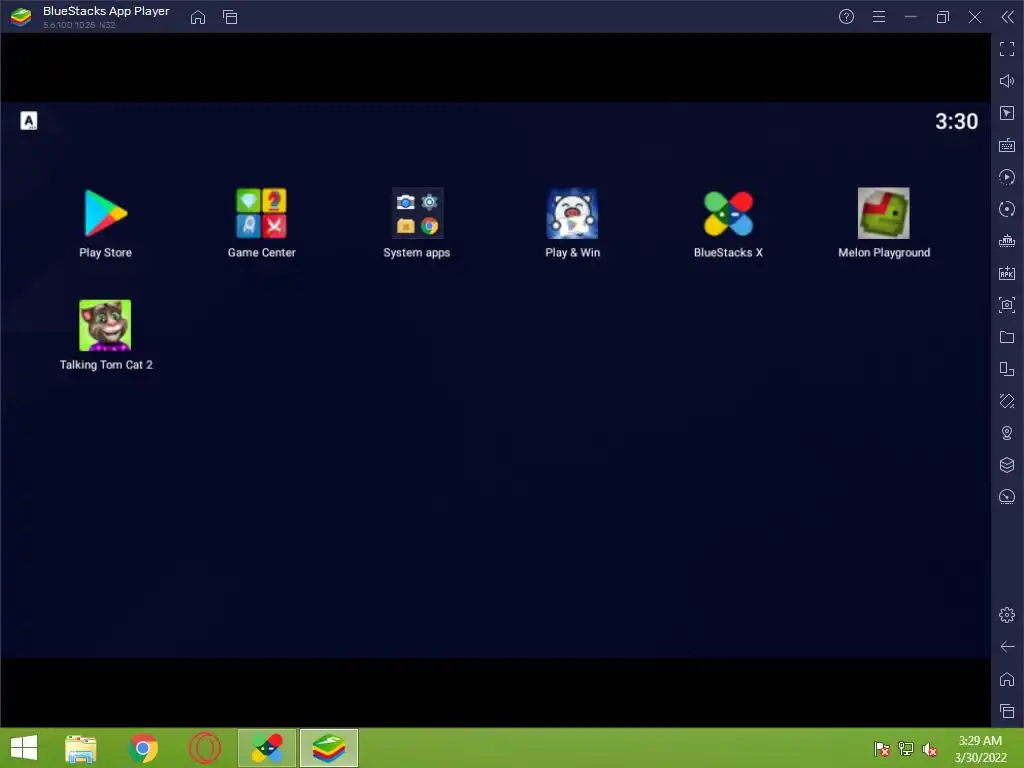Open File Explorer from the taskbar
Screen dimensions: 1024x768
81,748
